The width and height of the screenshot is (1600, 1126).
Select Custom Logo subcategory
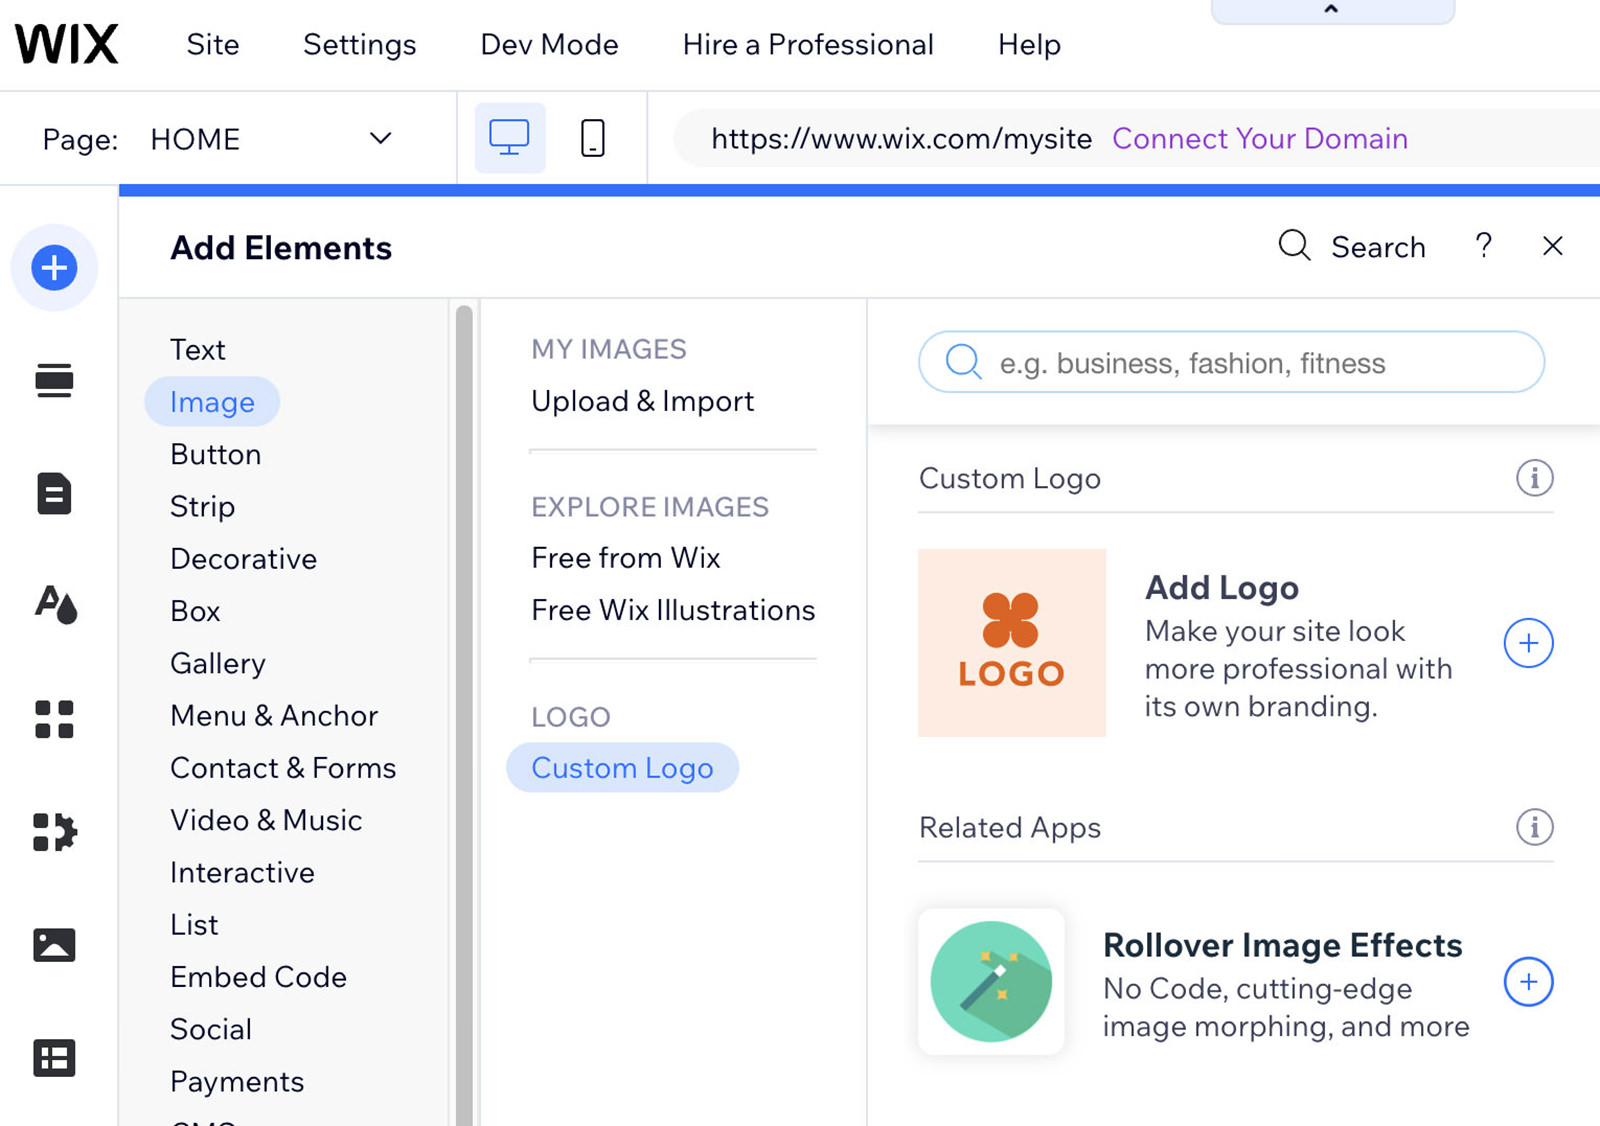coord(623,767)
